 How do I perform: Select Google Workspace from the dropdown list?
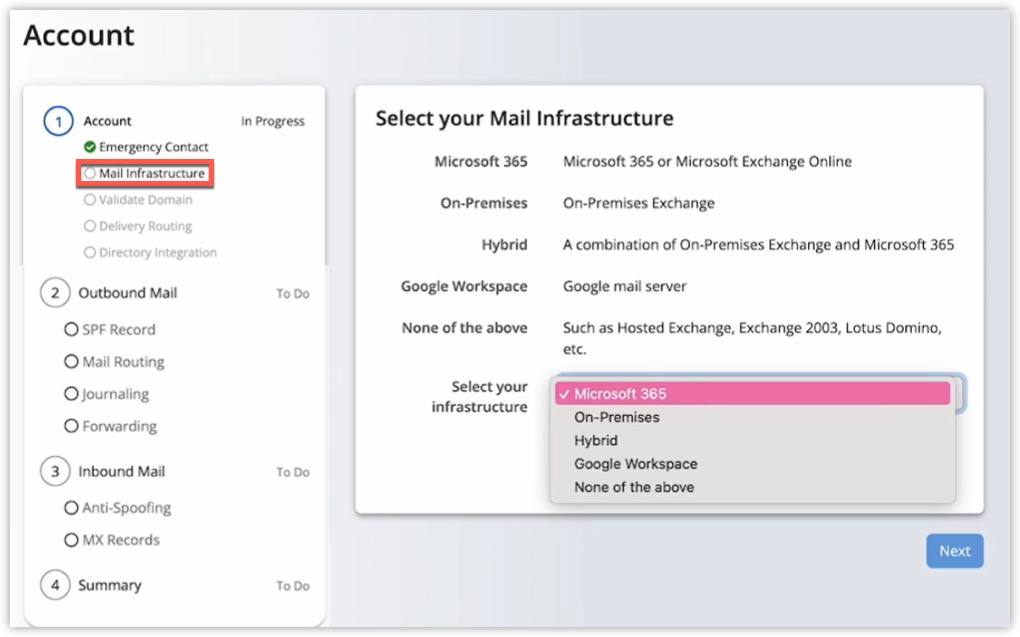point(634,463)
